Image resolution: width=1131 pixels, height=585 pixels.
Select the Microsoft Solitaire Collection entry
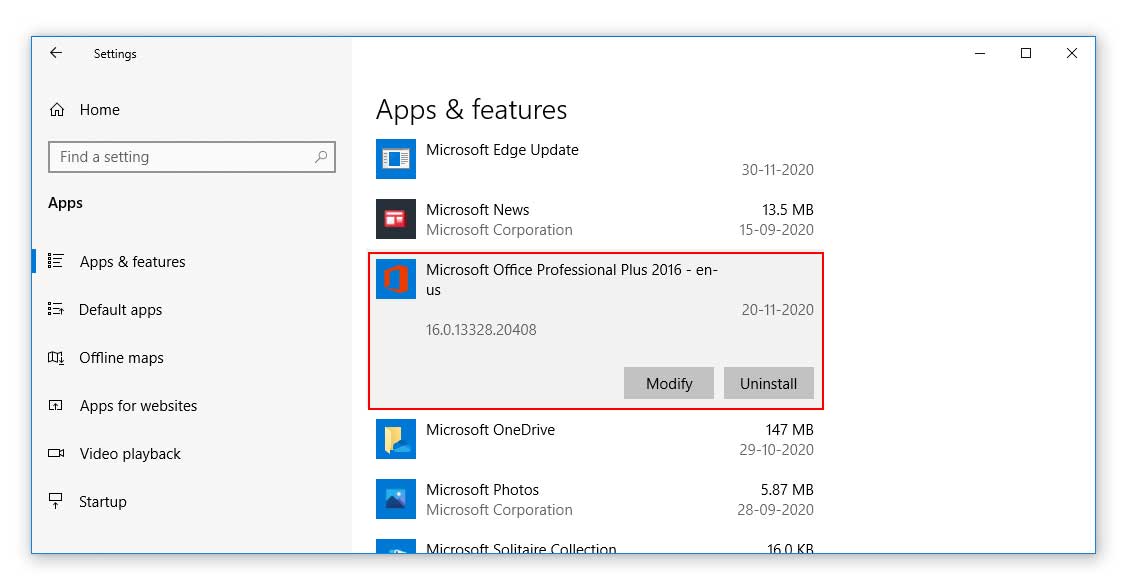click(595, 546)
